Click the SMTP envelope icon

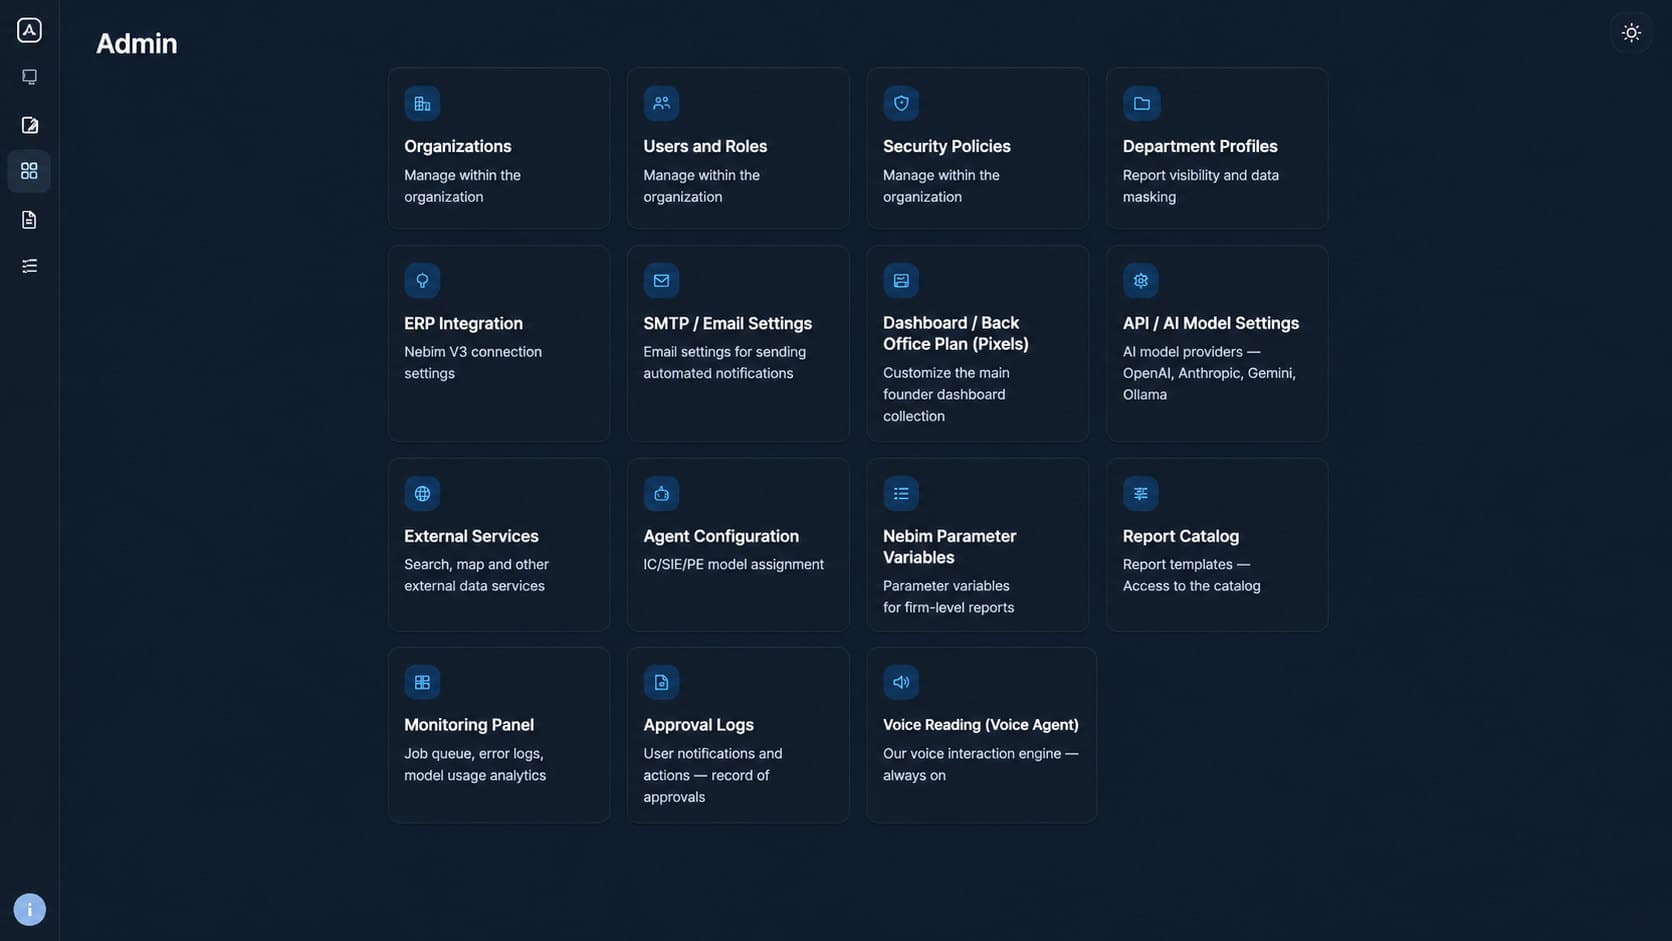pyautogui.click(x=661, y=281)
